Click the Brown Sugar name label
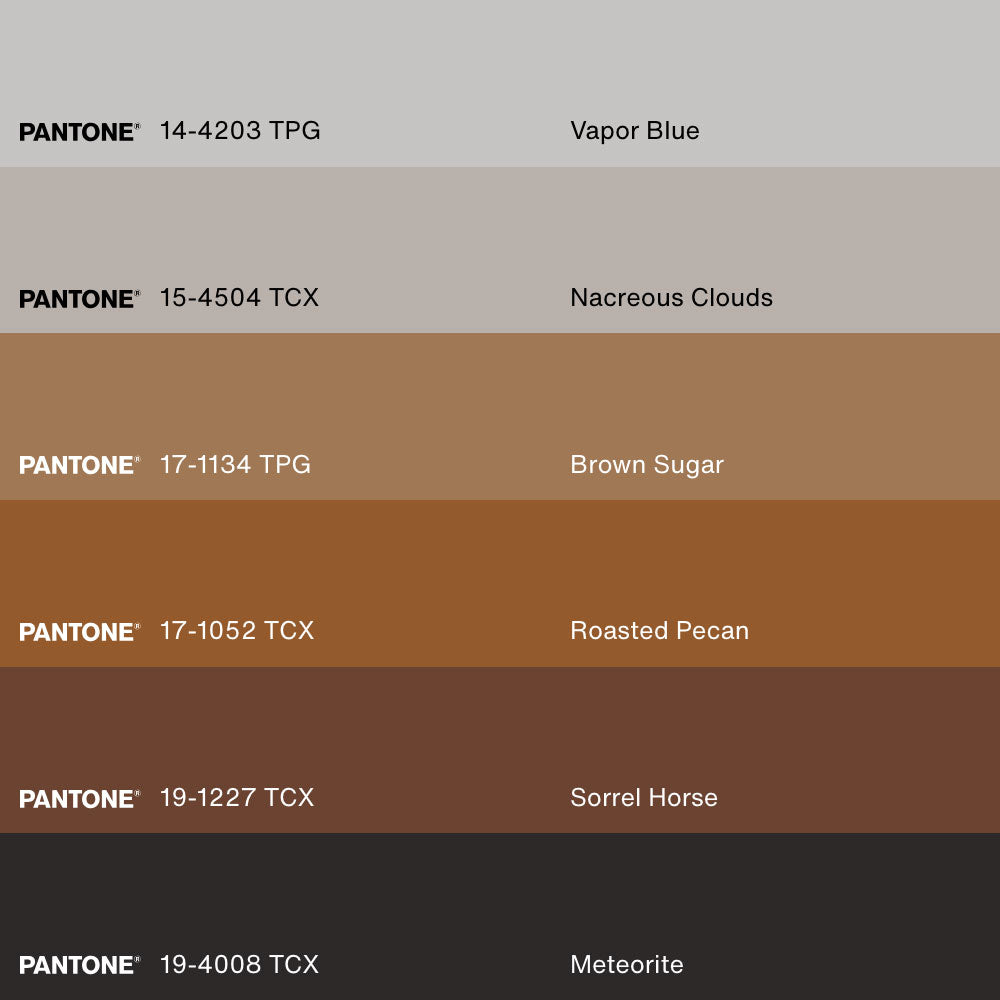This screenshot has width=1000, height=1000. [x=646, y=464]
